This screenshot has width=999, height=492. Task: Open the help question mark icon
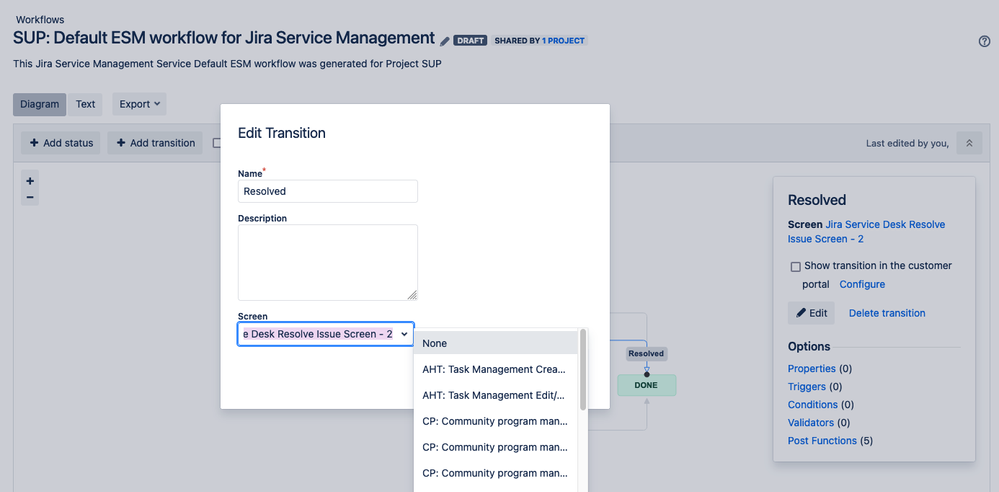pos(984,41)
